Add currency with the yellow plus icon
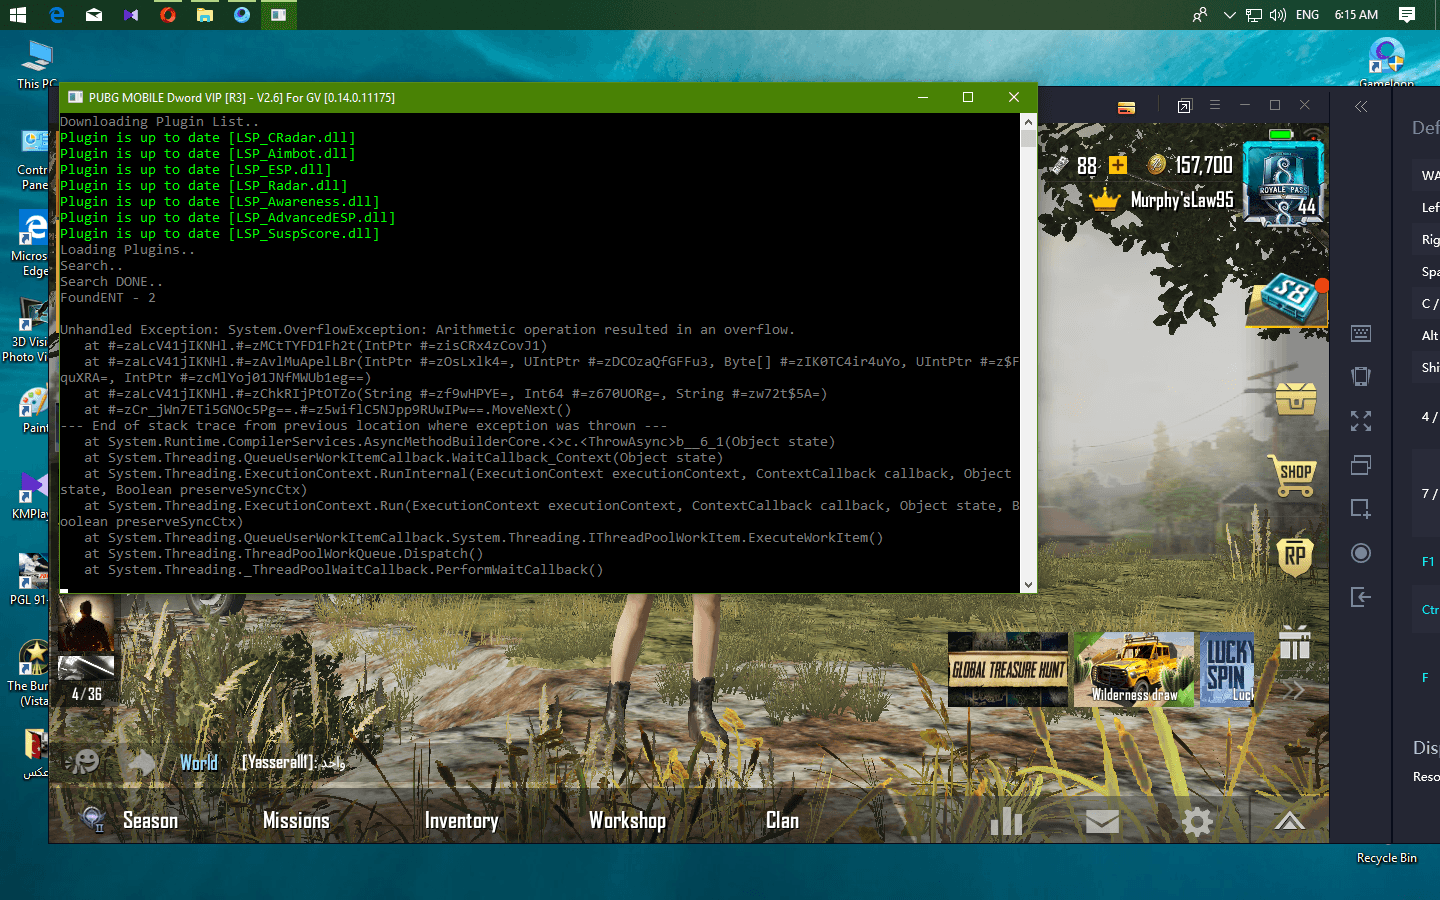 click(1118, 165)
